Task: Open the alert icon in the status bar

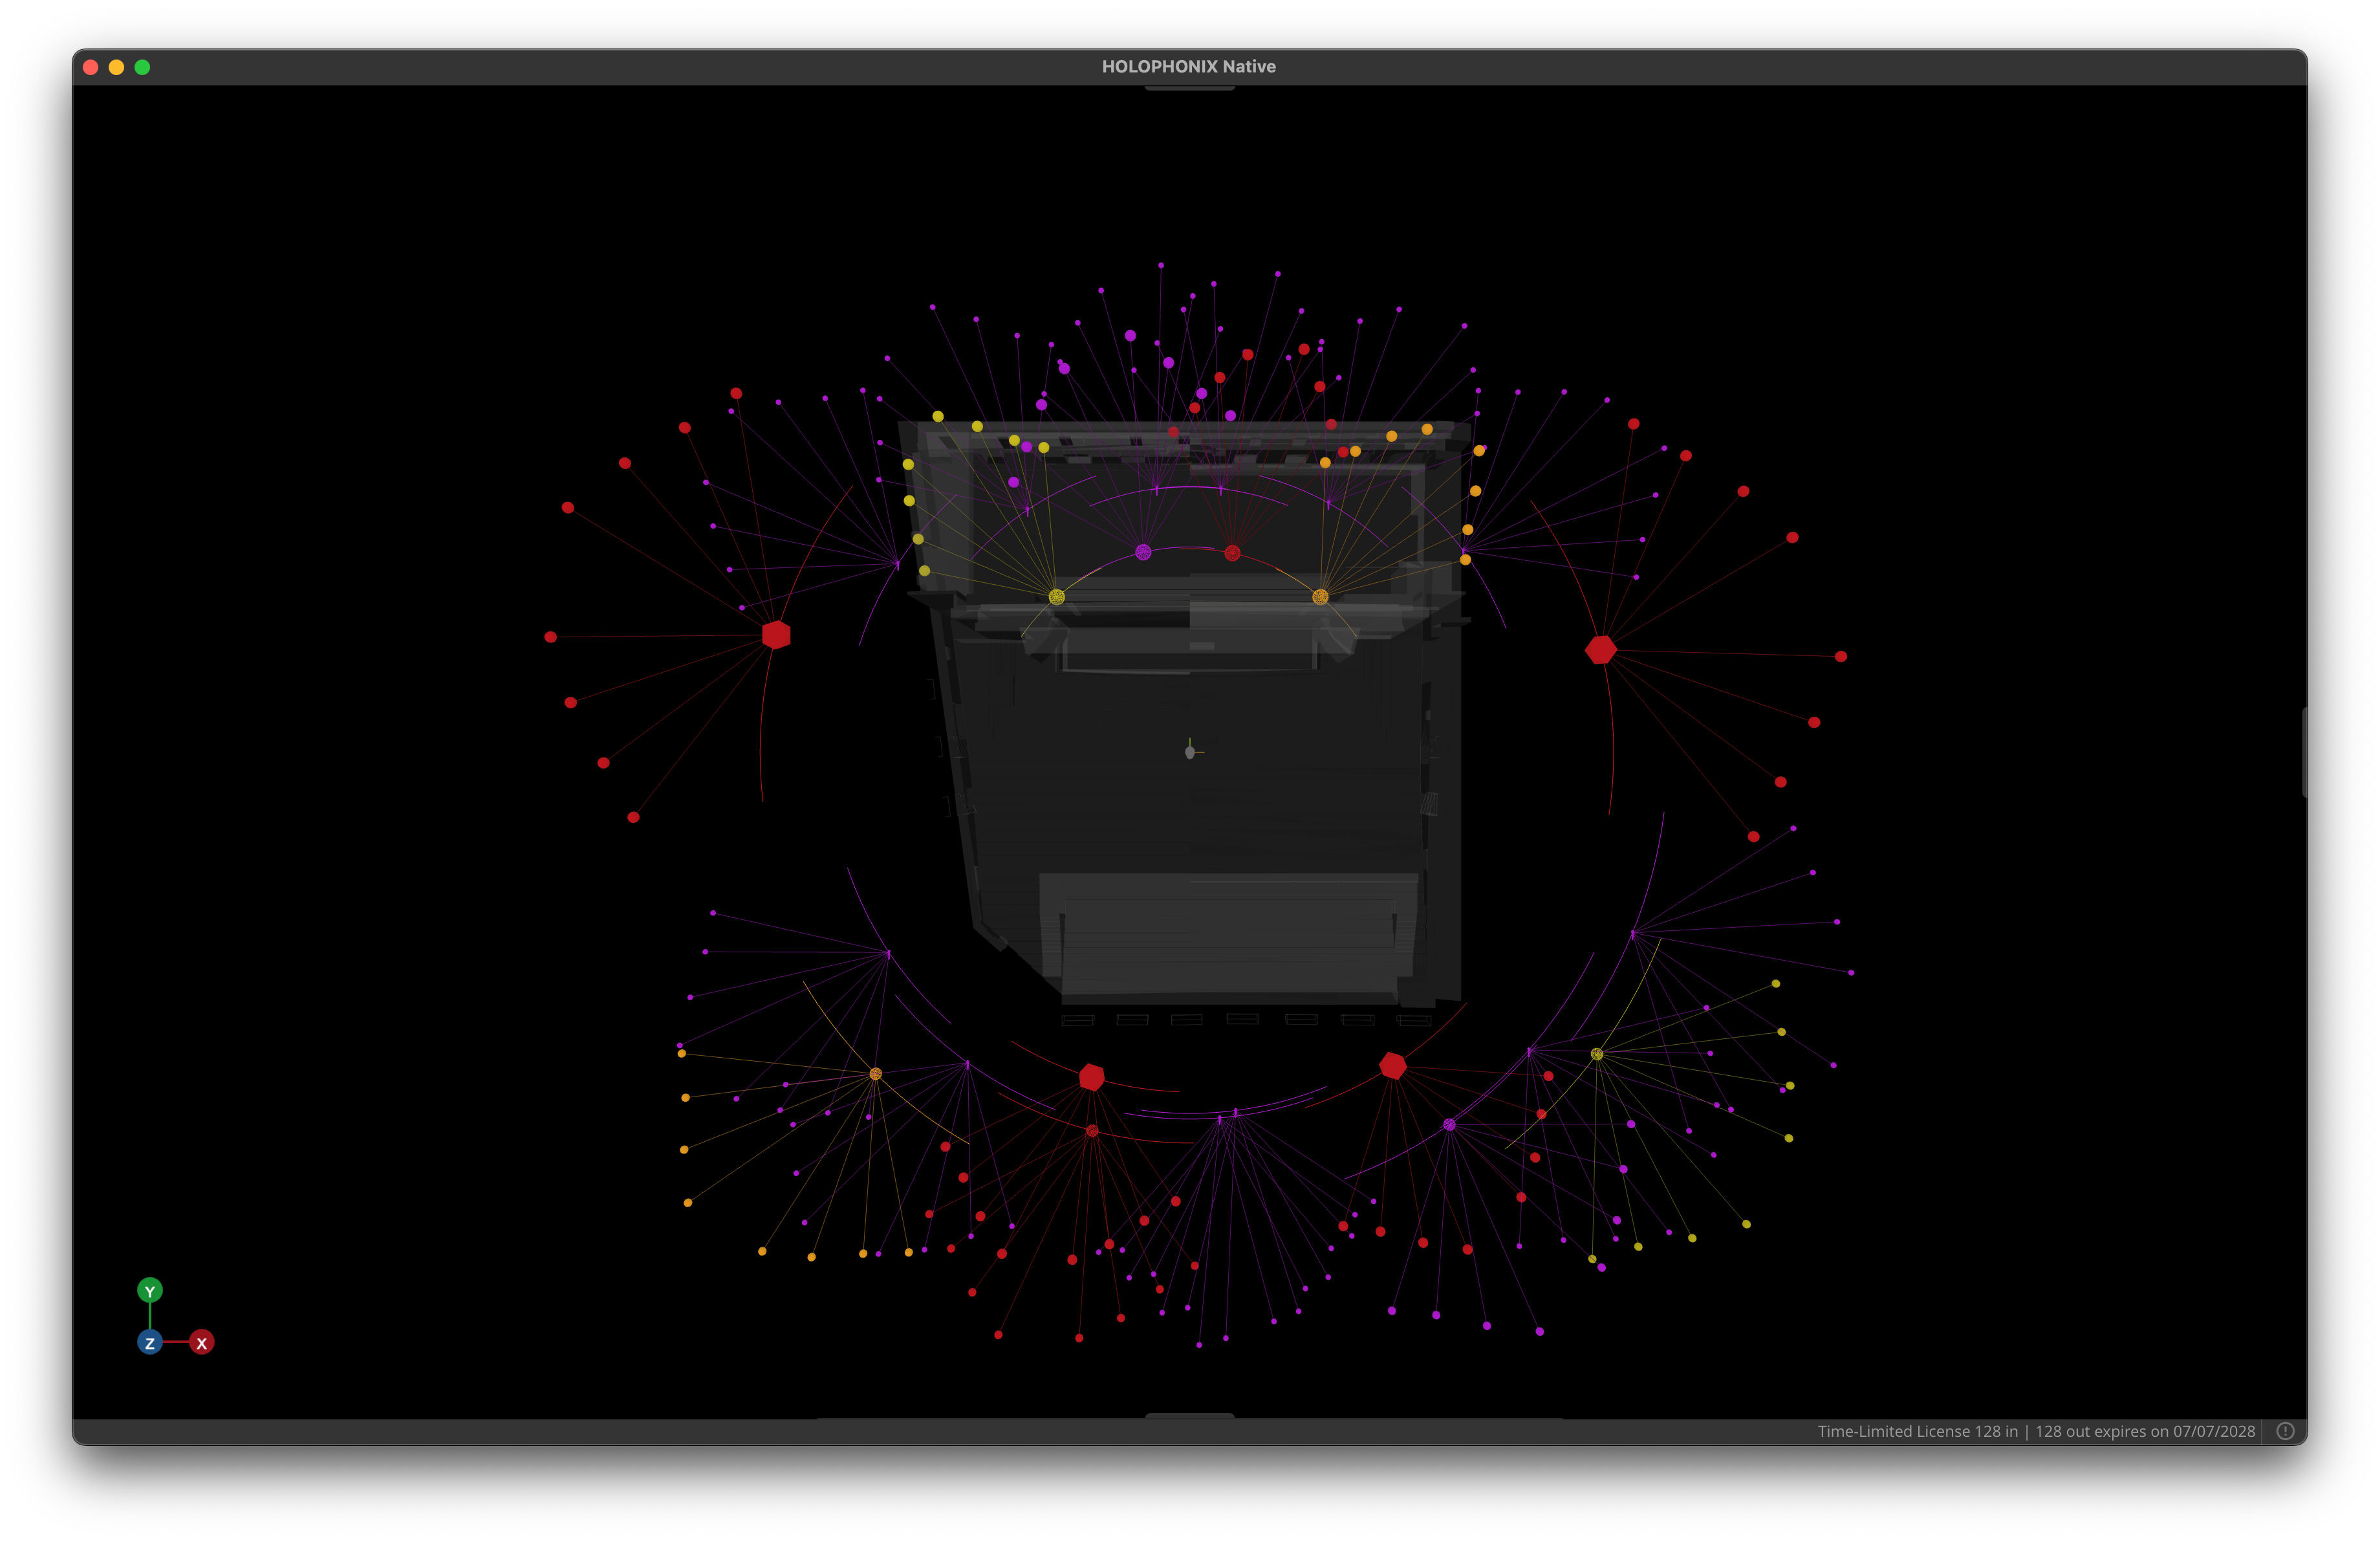Action: (x=2285, y=1431)
